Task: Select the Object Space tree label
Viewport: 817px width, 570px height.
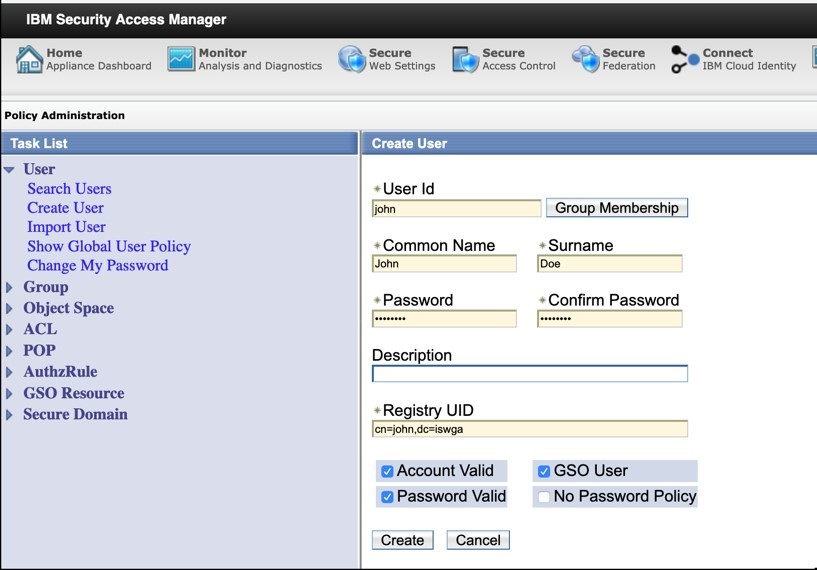Action: click(68, 308)
